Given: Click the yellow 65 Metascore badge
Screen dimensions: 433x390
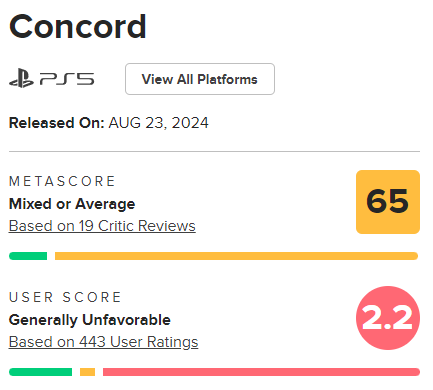Looking at the screenshot, I should (x=388, y=202).
